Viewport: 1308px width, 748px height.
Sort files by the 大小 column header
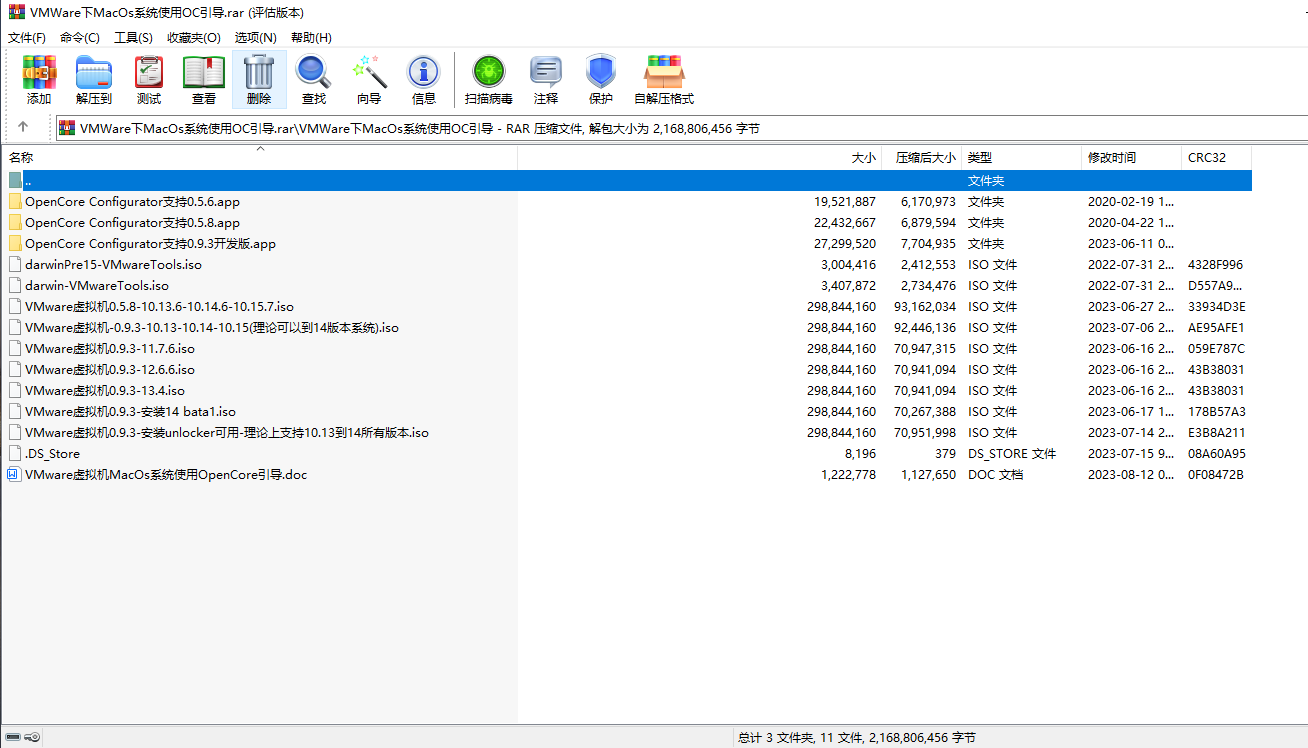[863, 157]
